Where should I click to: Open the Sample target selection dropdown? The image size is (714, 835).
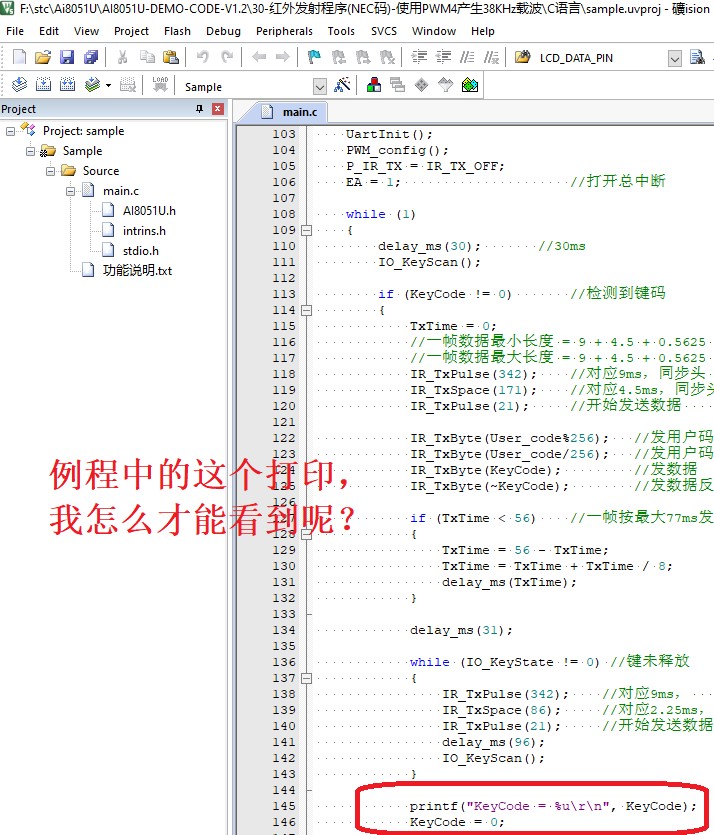pyautogui.click(x=319, y=86)
